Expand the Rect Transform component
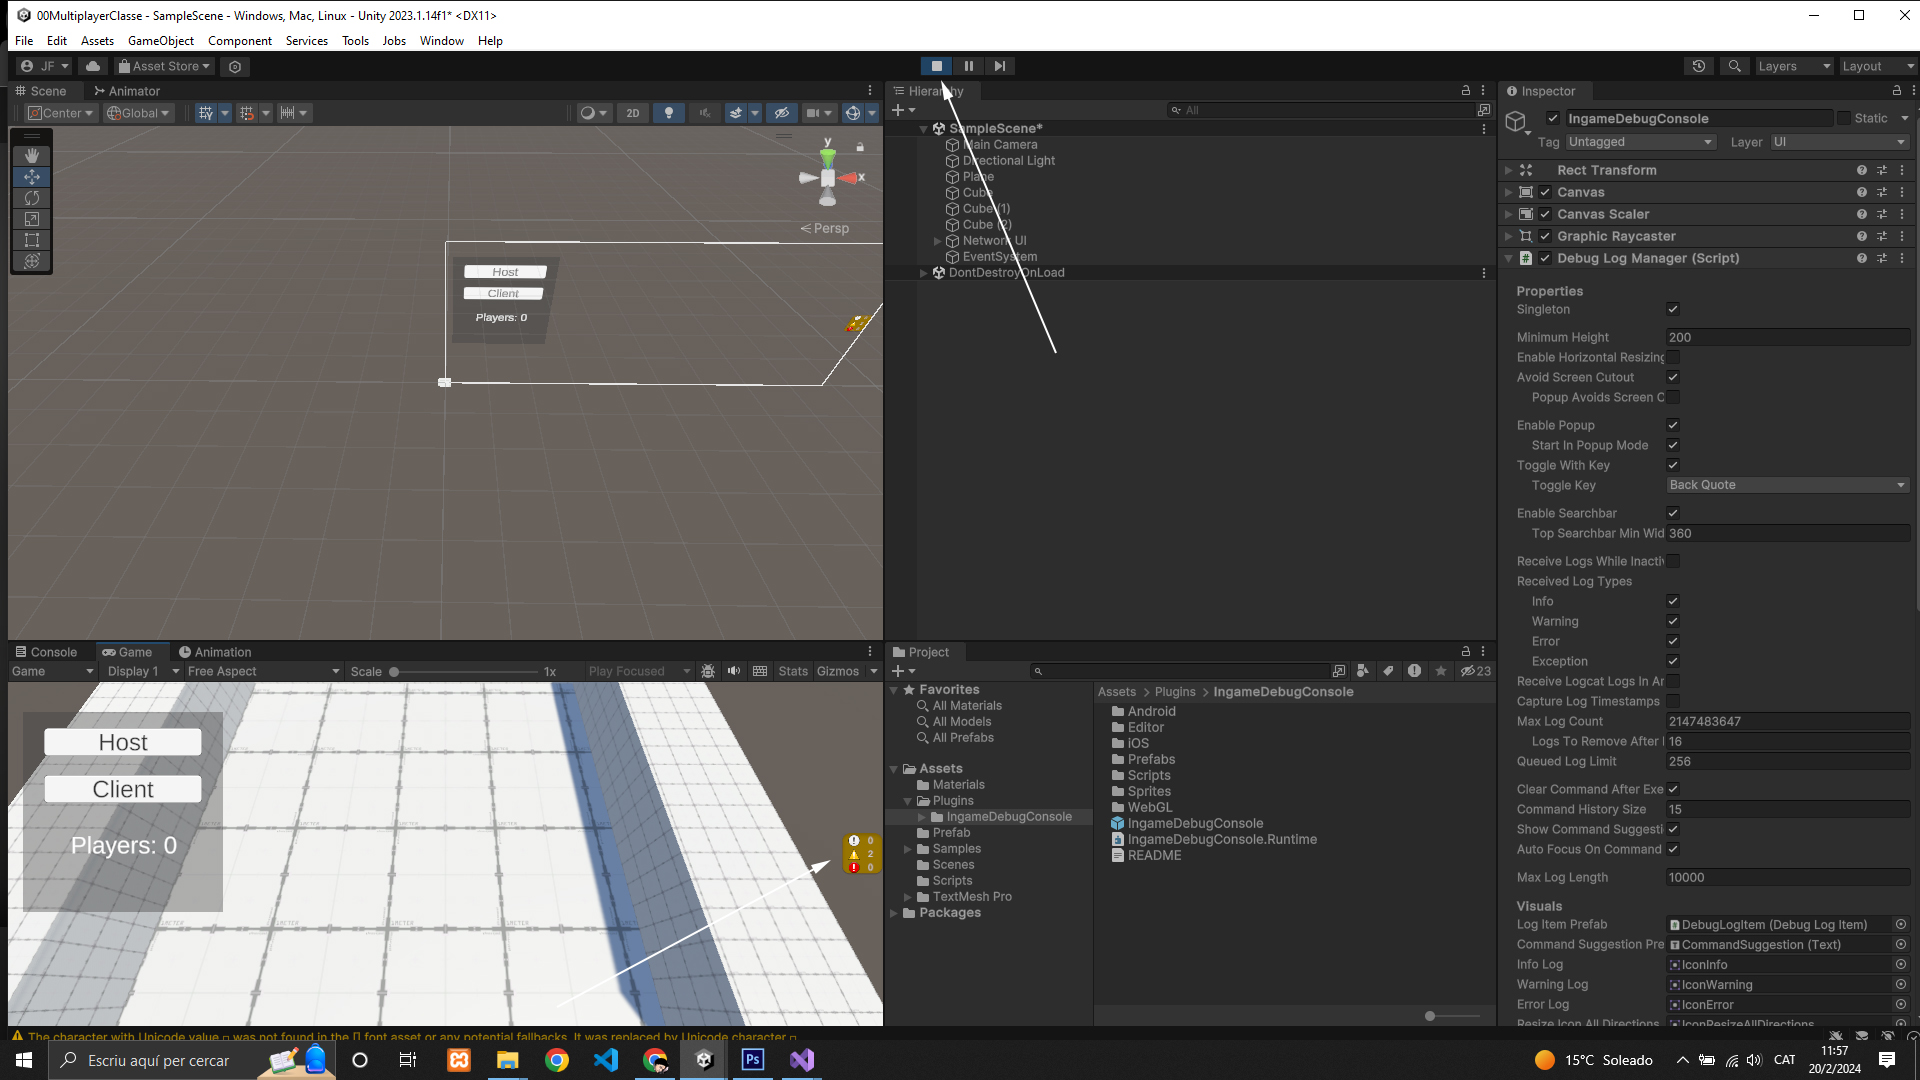 click(1509, 170)
